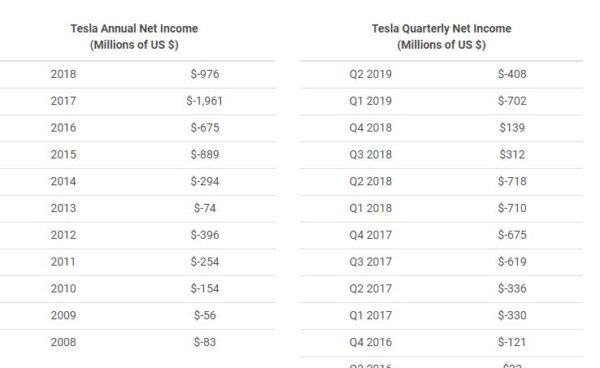This screenshot has width=600, height=368.
Task: Click the $-889 value for 2015
Action: point(205,154)
